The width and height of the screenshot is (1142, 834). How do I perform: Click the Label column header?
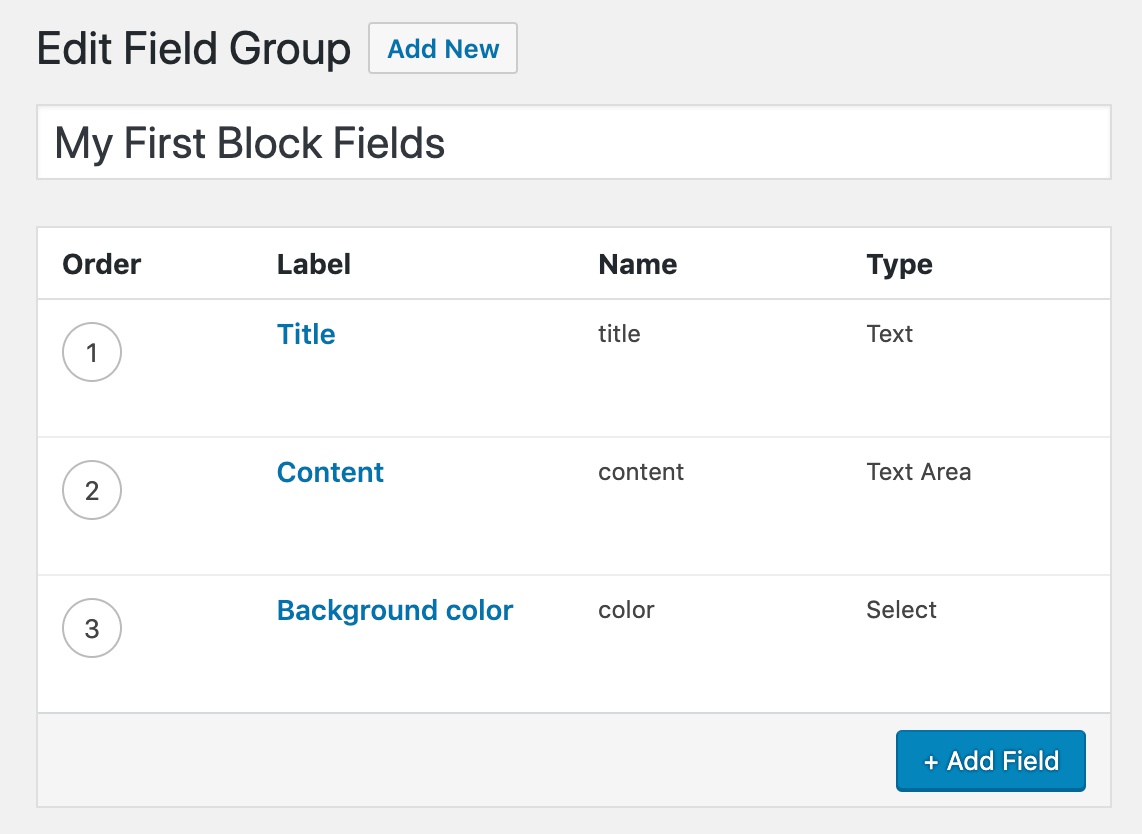314,264
